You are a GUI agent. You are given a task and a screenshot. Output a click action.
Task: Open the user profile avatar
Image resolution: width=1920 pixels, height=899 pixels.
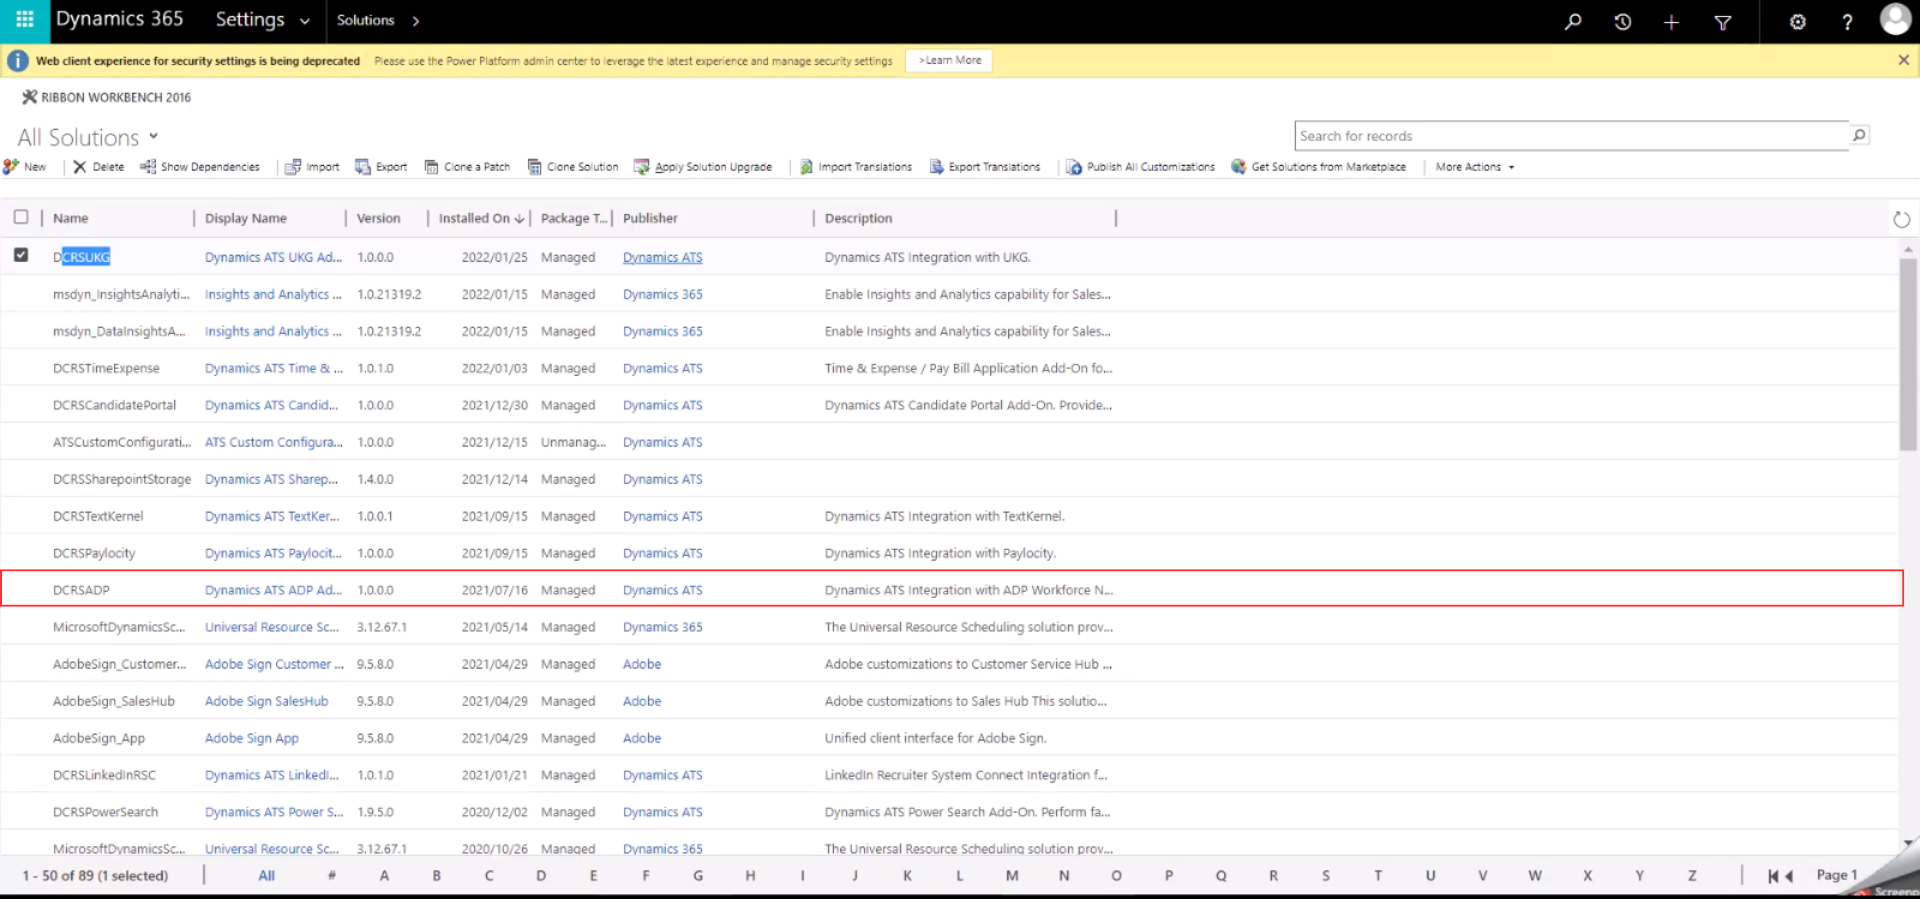tap(1895, 19)
